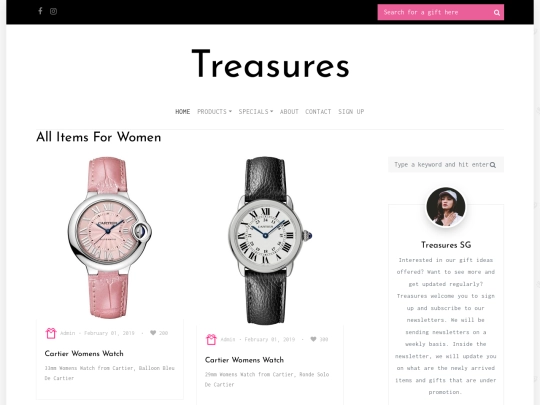Expand the SPECIALS dropdown menu

(256, 112)
